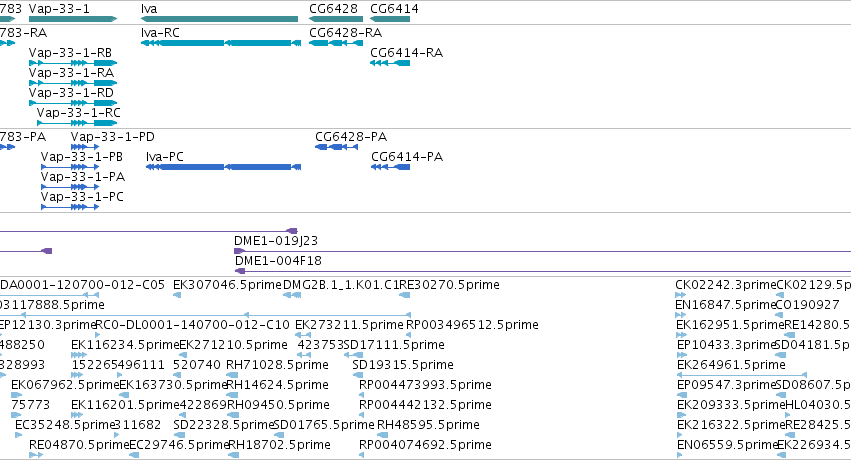
Task: Select the CG6414-PA protein label
Action: (x=407, y=157)
